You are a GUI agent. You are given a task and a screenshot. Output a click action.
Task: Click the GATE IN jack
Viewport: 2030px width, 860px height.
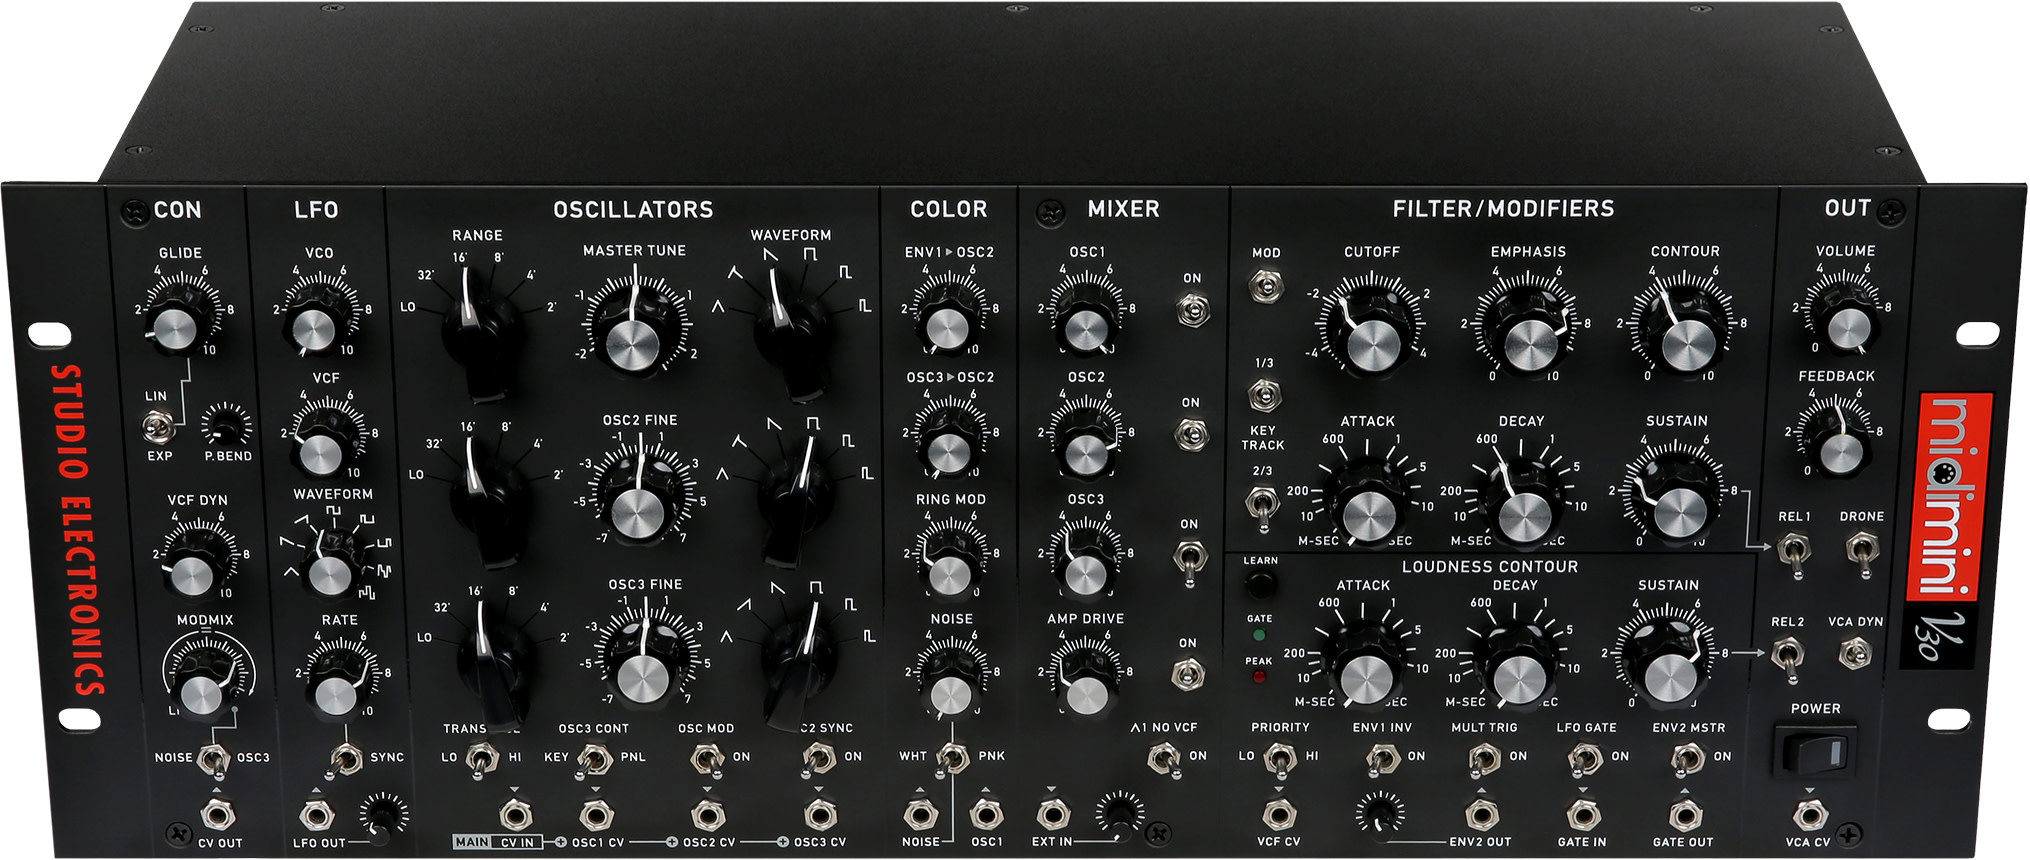coord(1583,814)
